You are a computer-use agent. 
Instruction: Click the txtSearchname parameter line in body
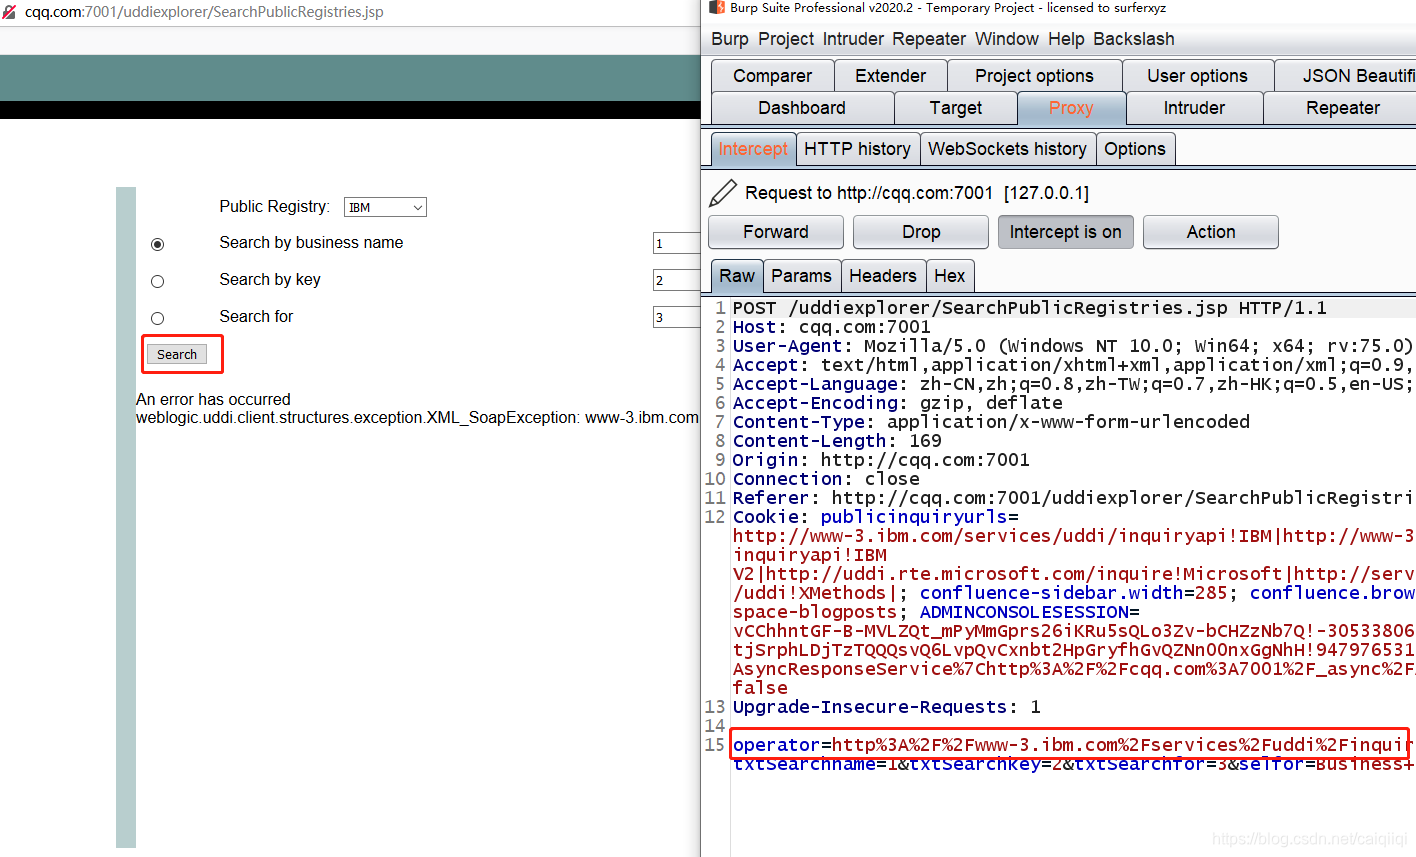tap(1073, 764)
